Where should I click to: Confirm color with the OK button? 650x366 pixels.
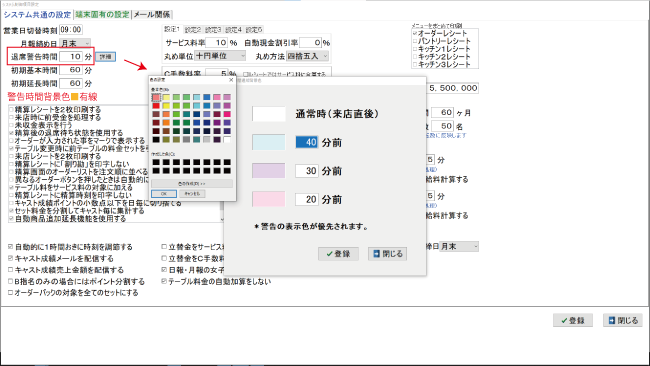(x=164, y=194)
